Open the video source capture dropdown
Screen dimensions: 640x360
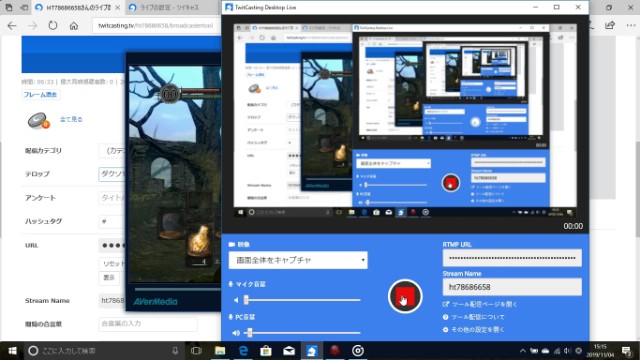click(x=298, y=260)
